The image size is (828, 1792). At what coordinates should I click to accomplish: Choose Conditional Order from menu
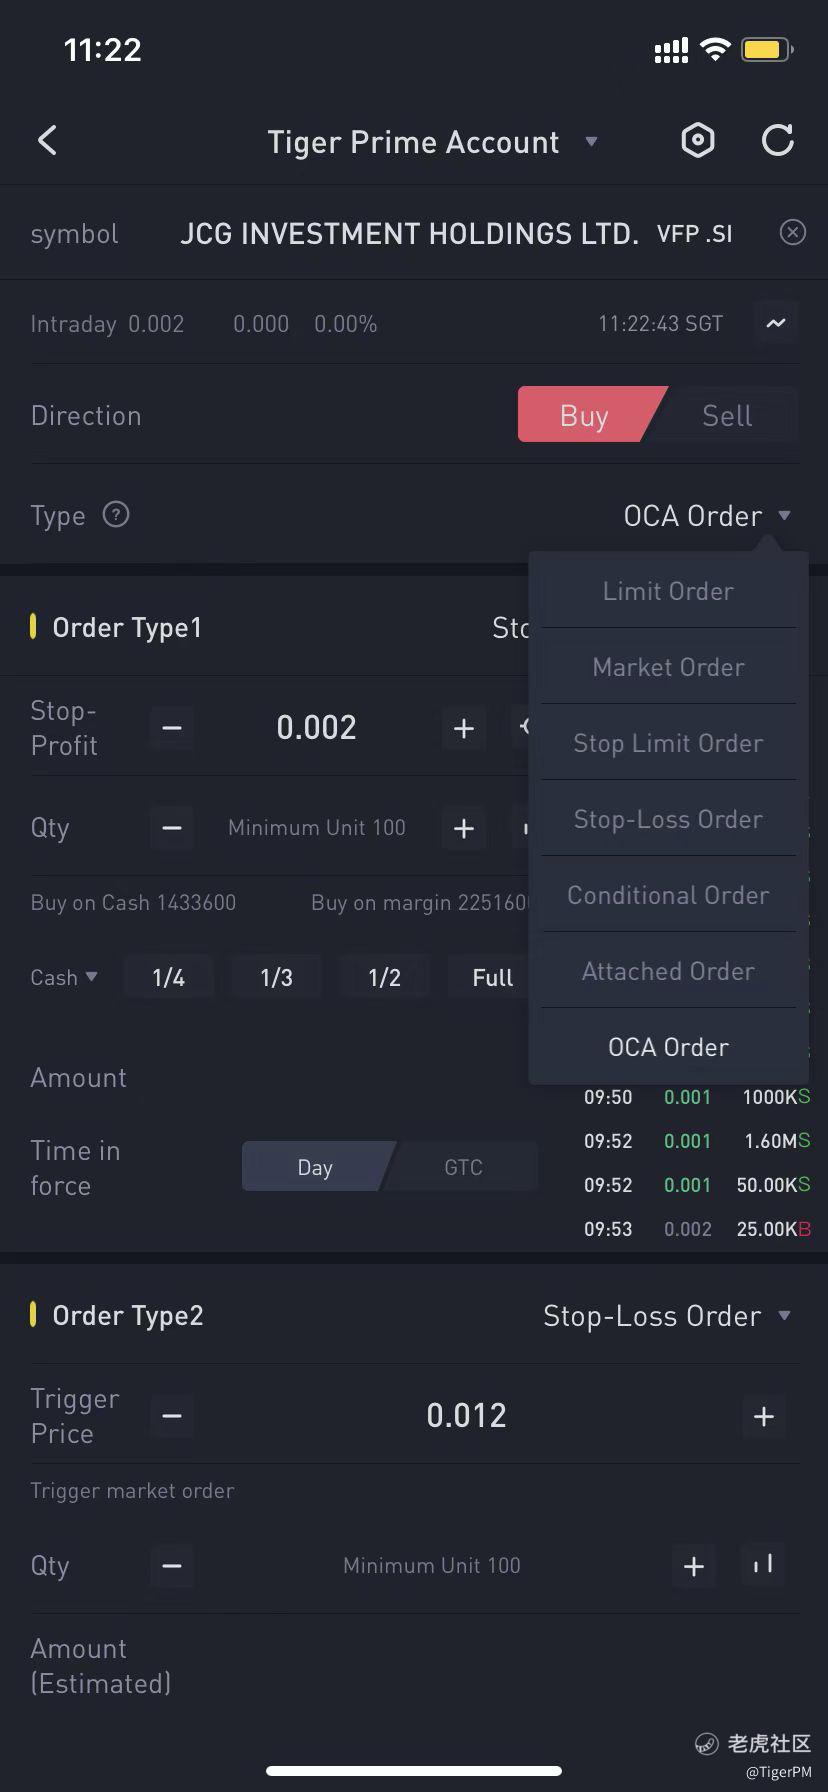668,895
